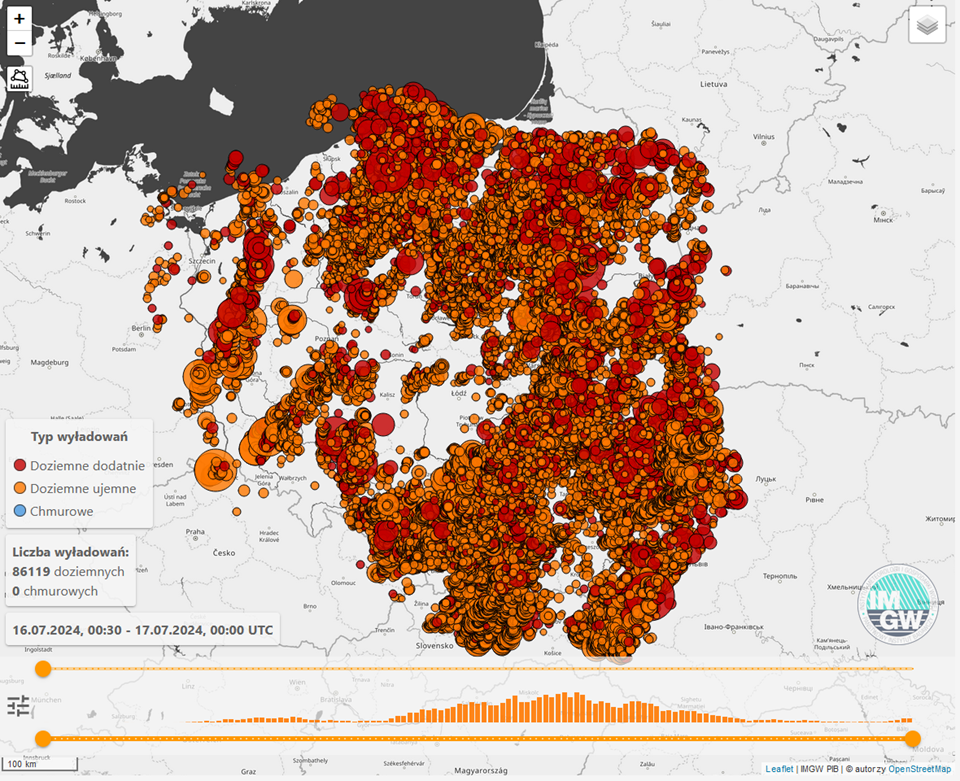The height and width of the screenshot is (781, 960).
Task: Click the 'Lietuva' country label on map
Action: (714, 84)
